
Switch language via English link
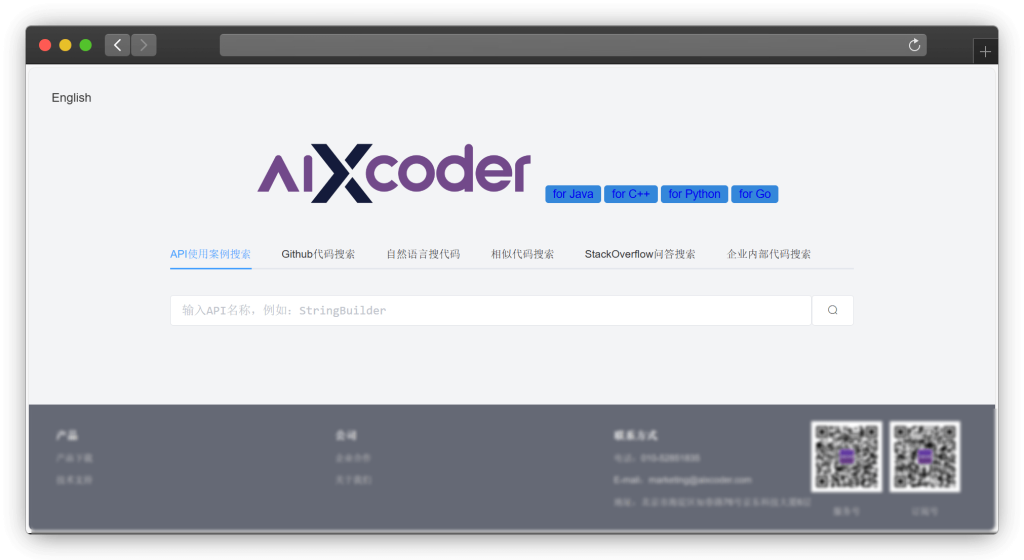[71, 98]
